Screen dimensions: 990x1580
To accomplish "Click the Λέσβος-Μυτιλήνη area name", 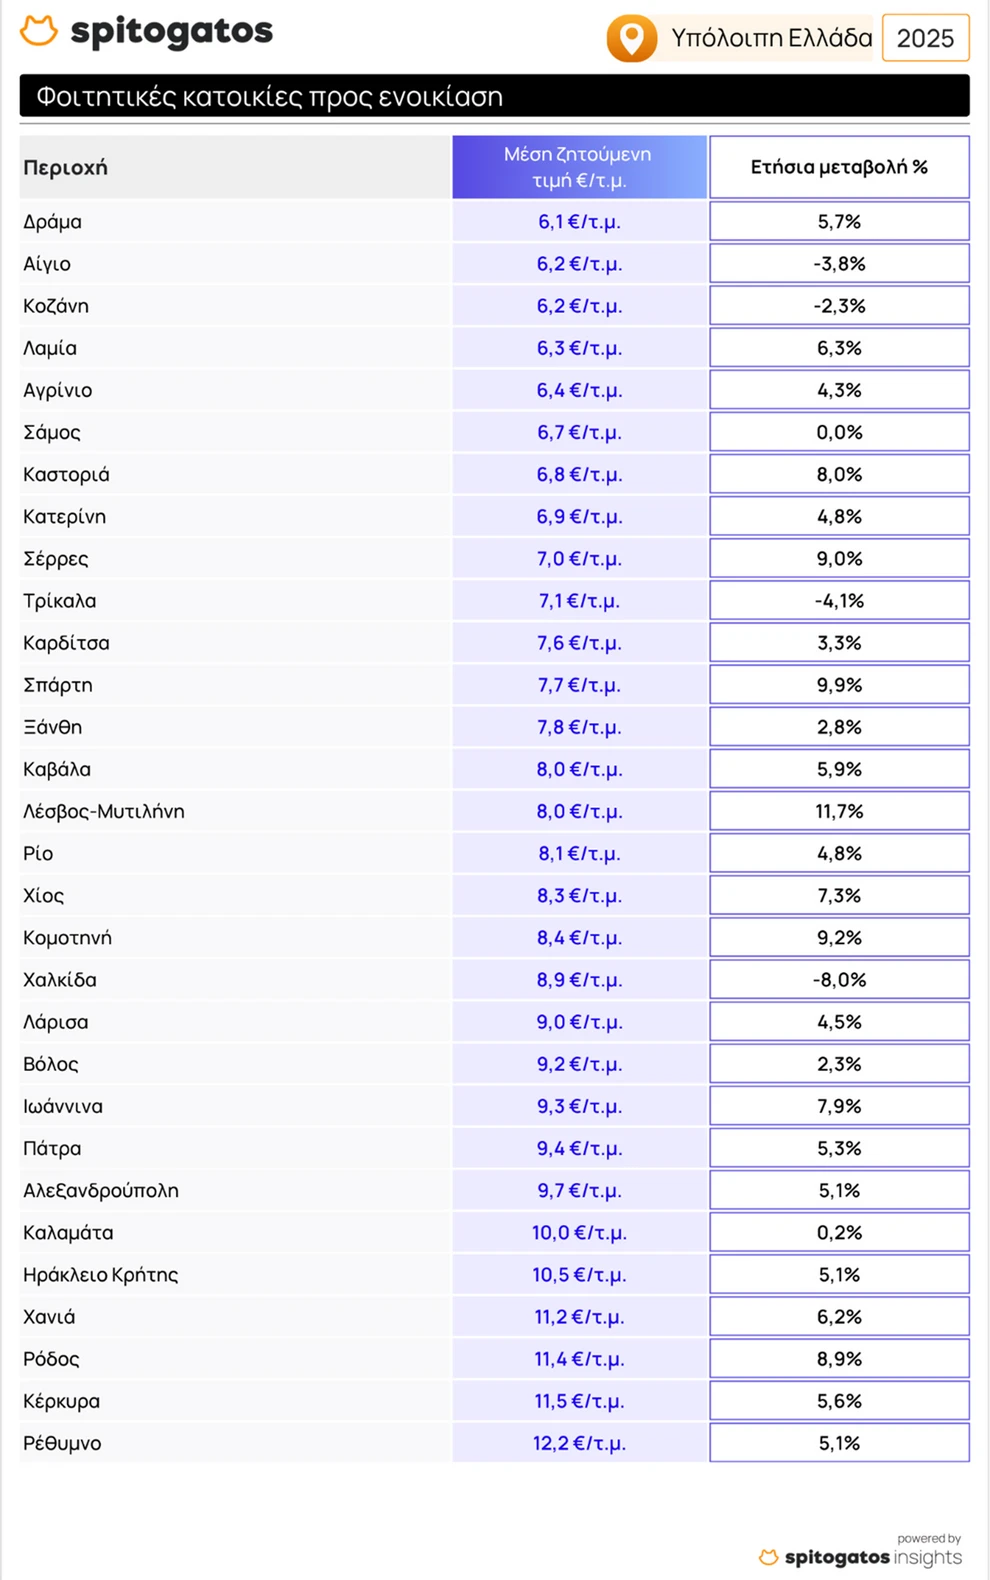I will pos(104,811).
